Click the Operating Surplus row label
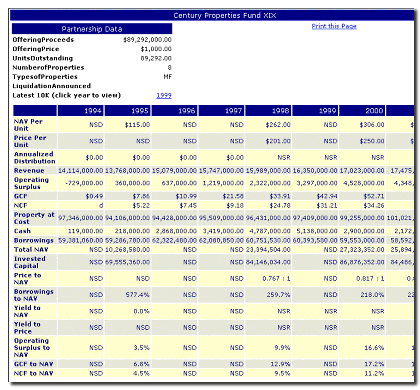 (x=31, y=183)
